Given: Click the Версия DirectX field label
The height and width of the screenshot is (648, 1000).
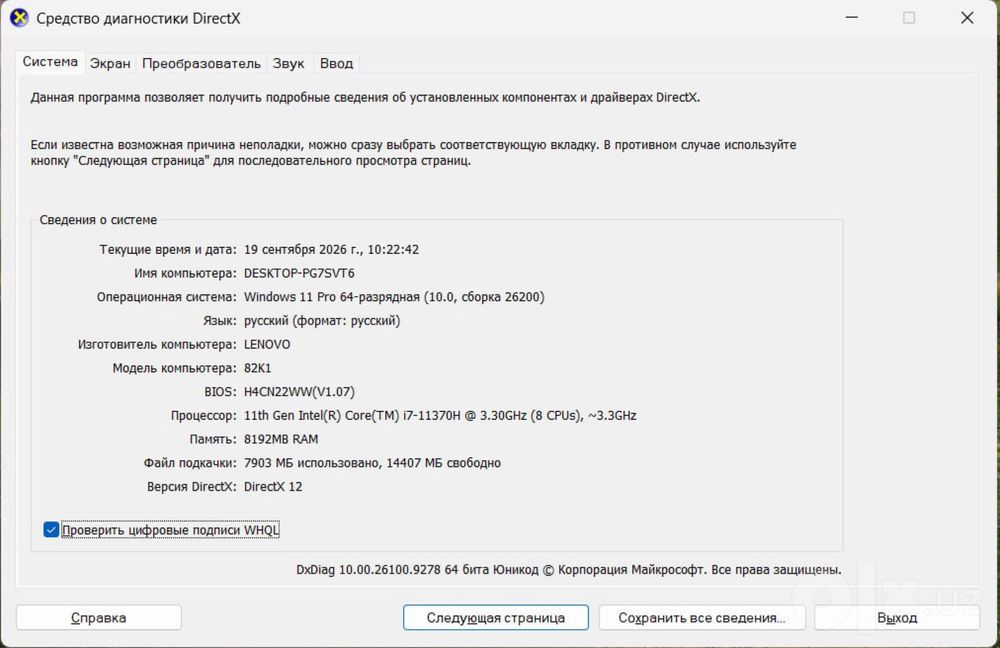Looking at the screenshot, I should tap(191, 486).
